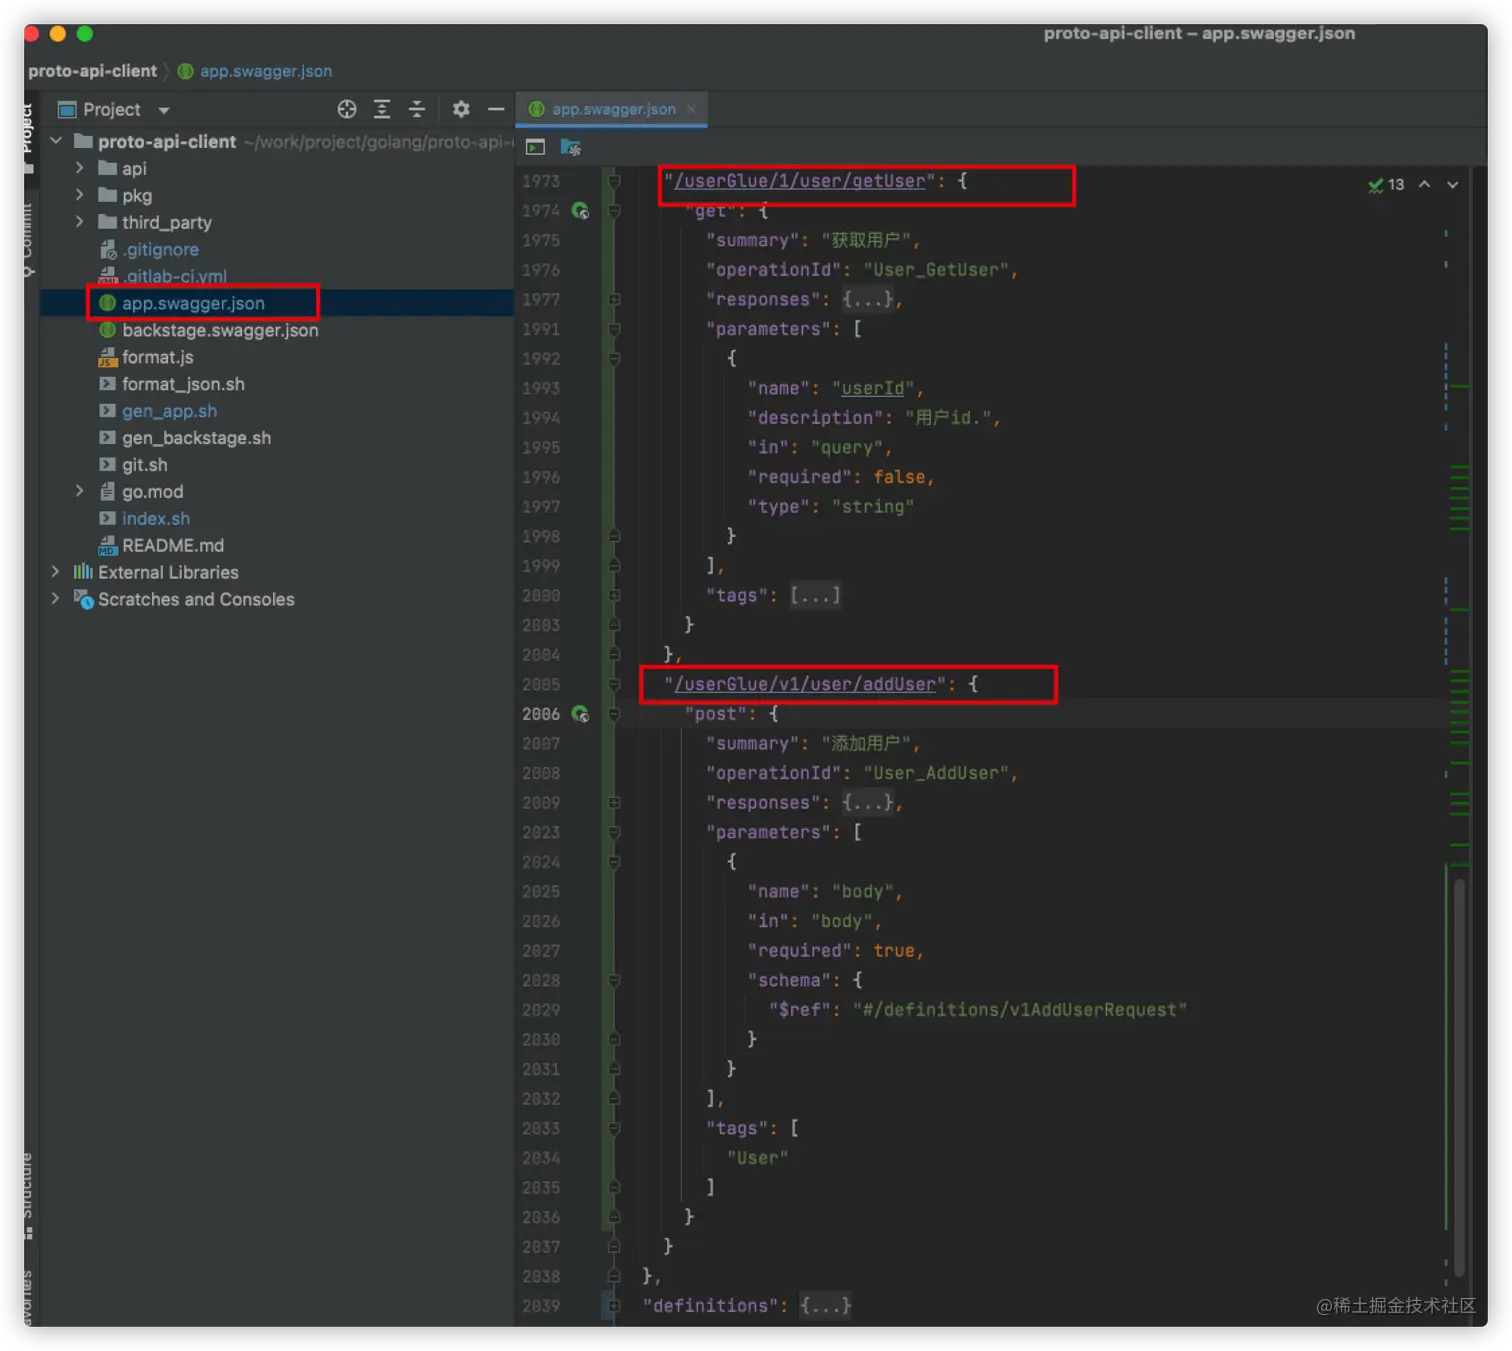Image resolution: width=1512 pixels, height=1351 pixels.
Task: Click the Expand All icon in Project toolbar
Action: 382,109
